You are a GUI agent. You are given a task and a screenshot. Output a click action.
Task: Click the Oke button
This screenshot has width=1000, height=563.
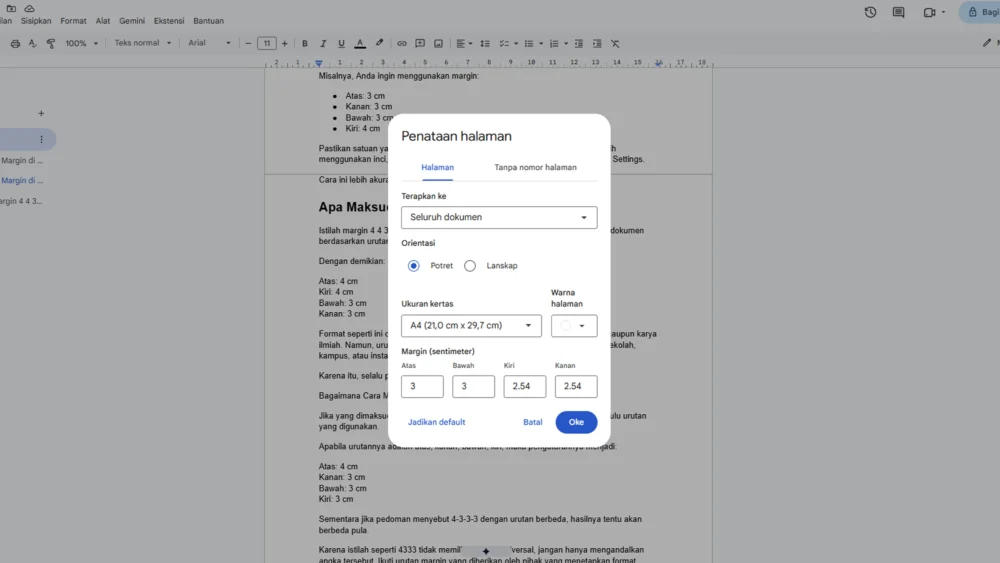576,422
